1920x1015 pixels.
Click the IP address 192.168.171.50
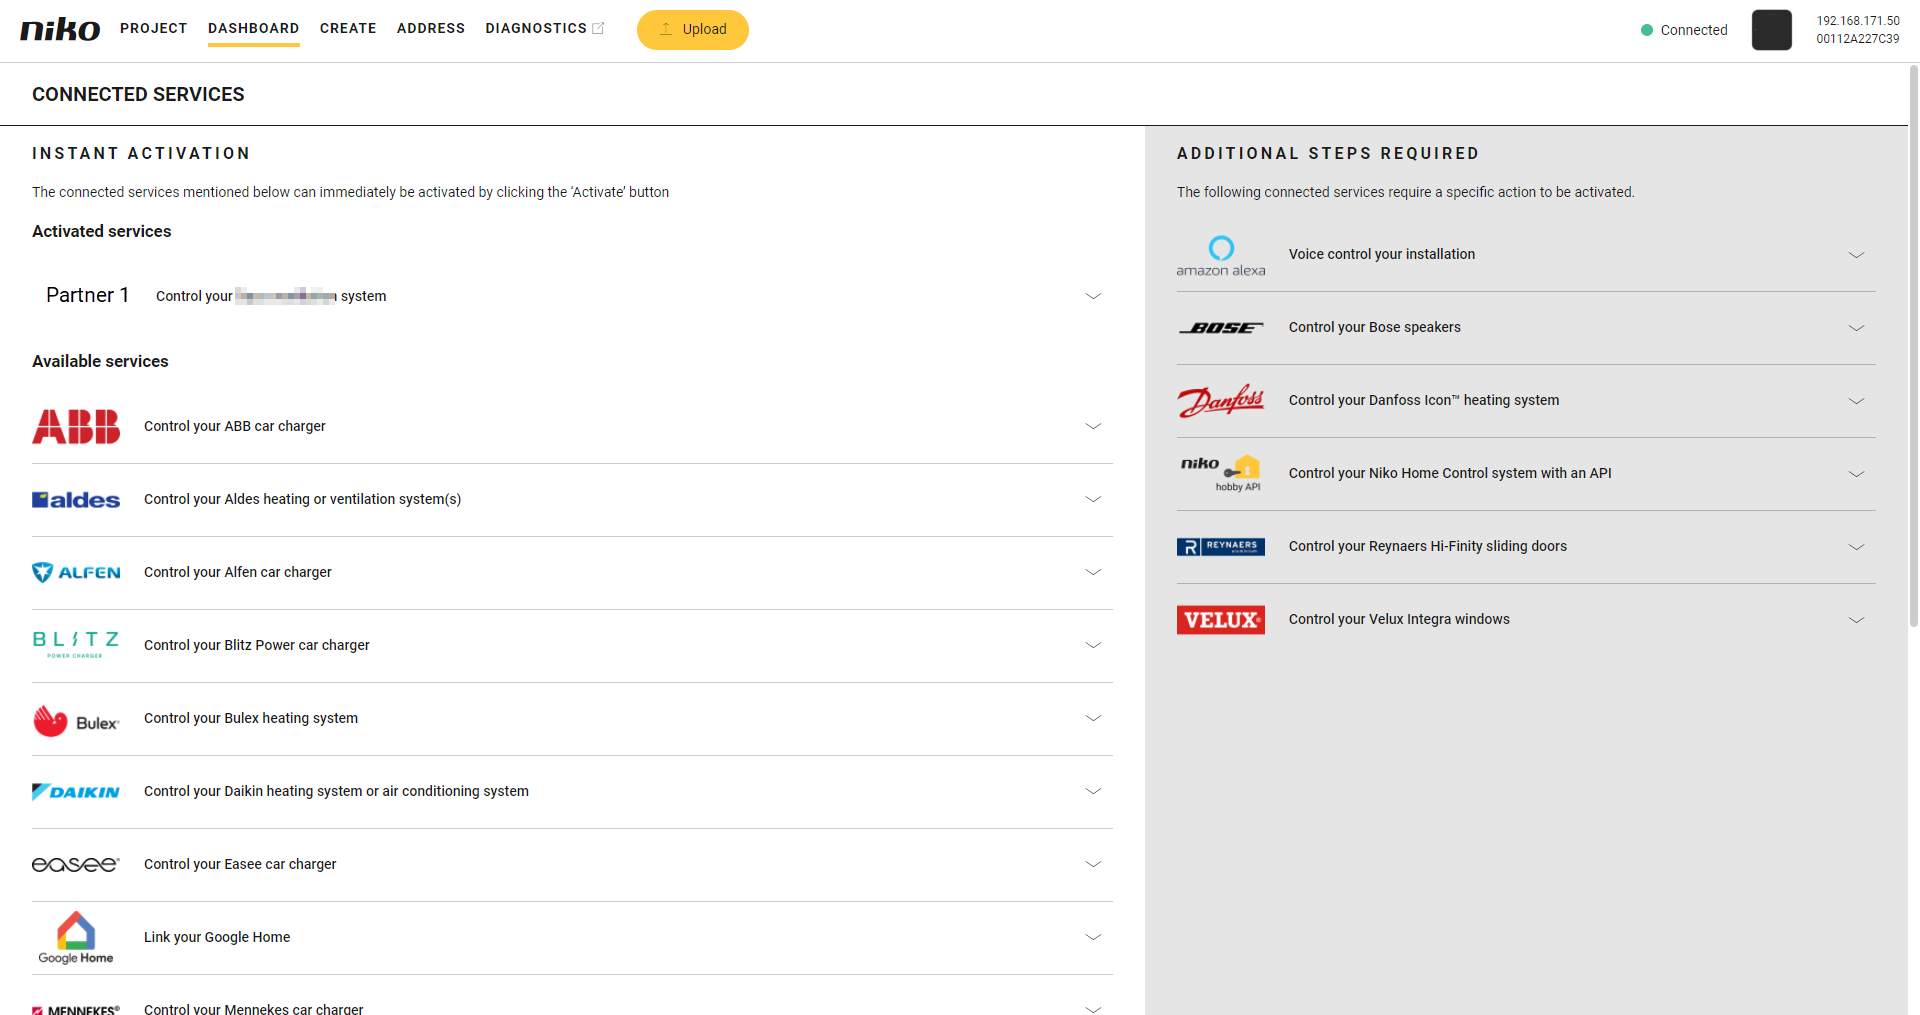1858,21
